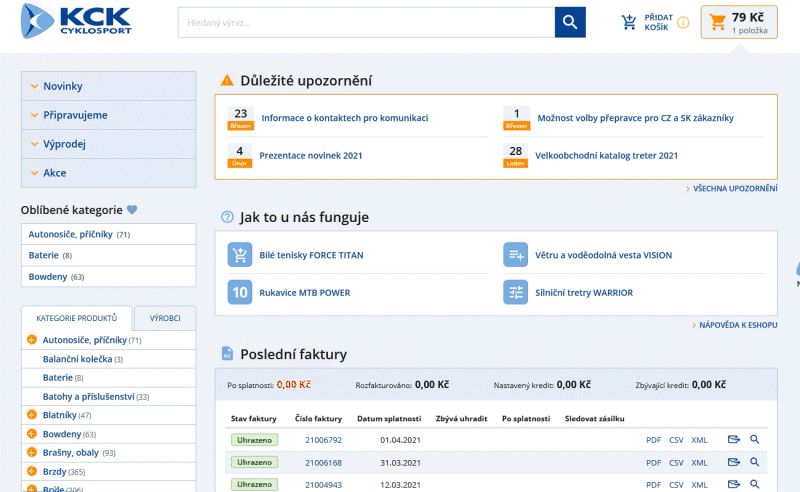Open the send-email icon for invoice 21006792
Screen dimensions: 800x492
(x=733, y=440)
